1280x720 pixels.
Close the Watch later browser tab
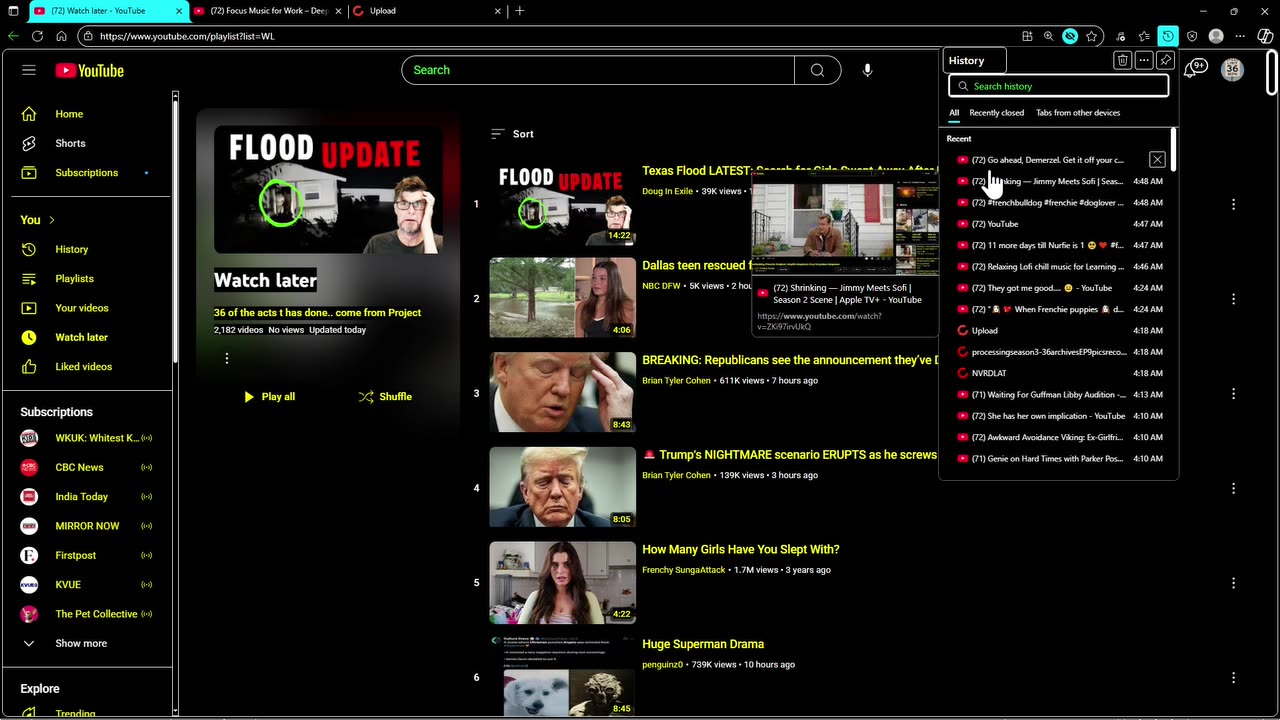coord(181,11)
